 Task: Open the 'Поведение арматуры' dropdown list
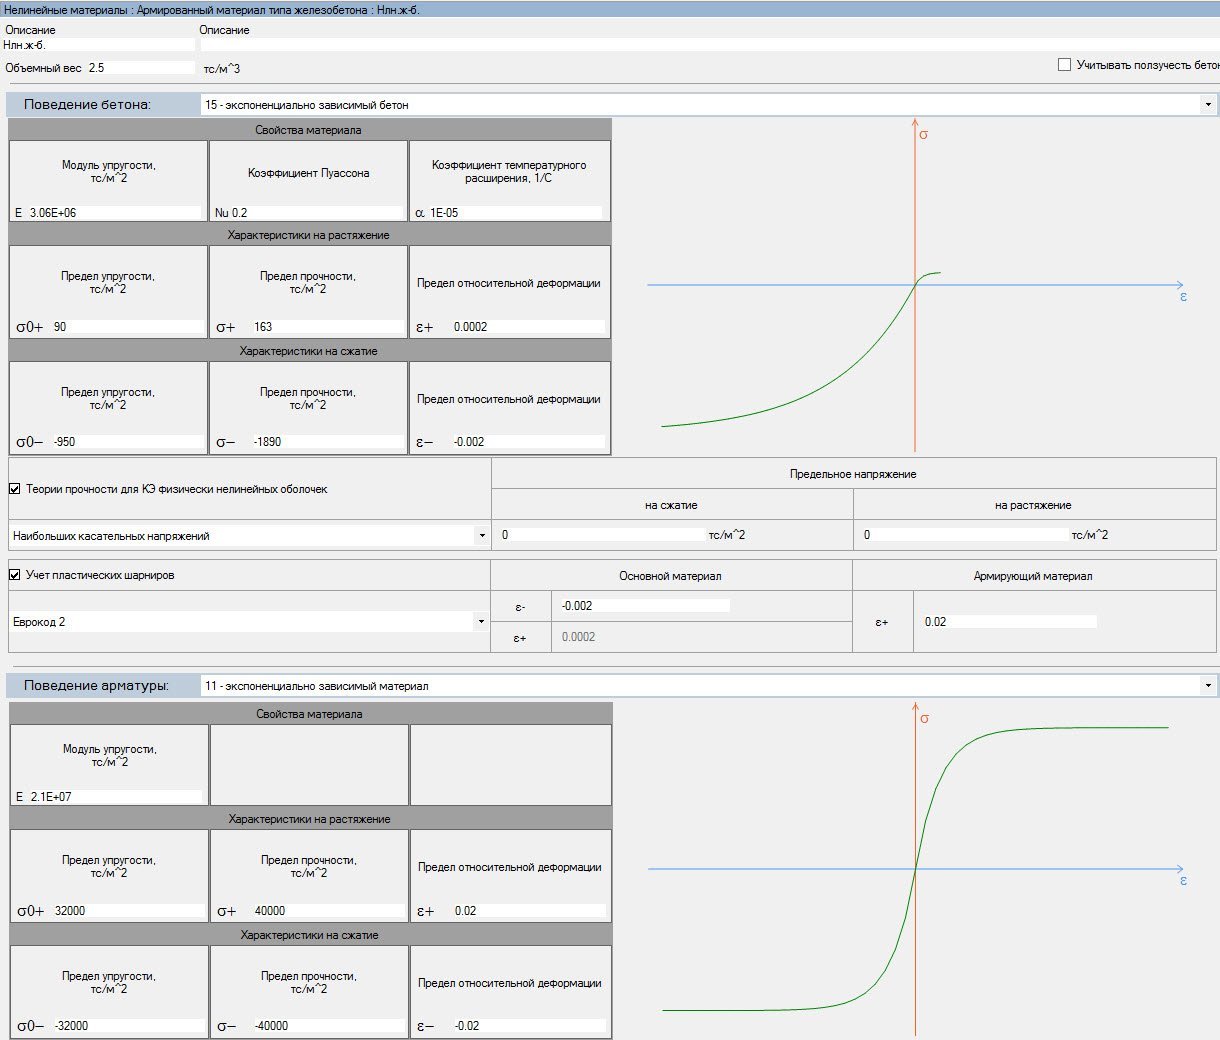coord(1208,686)
